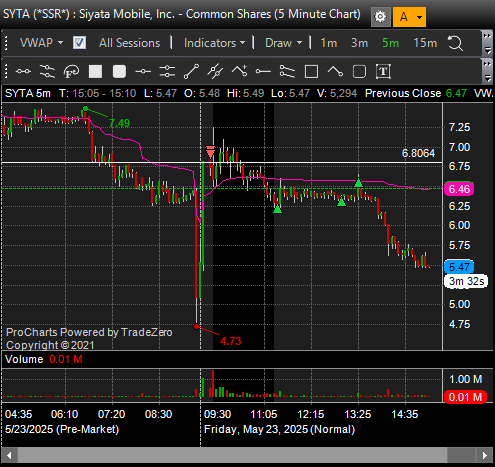Select the filled square shape tool
This screenshot has width=495, height=467.
[x=95, y=71]
